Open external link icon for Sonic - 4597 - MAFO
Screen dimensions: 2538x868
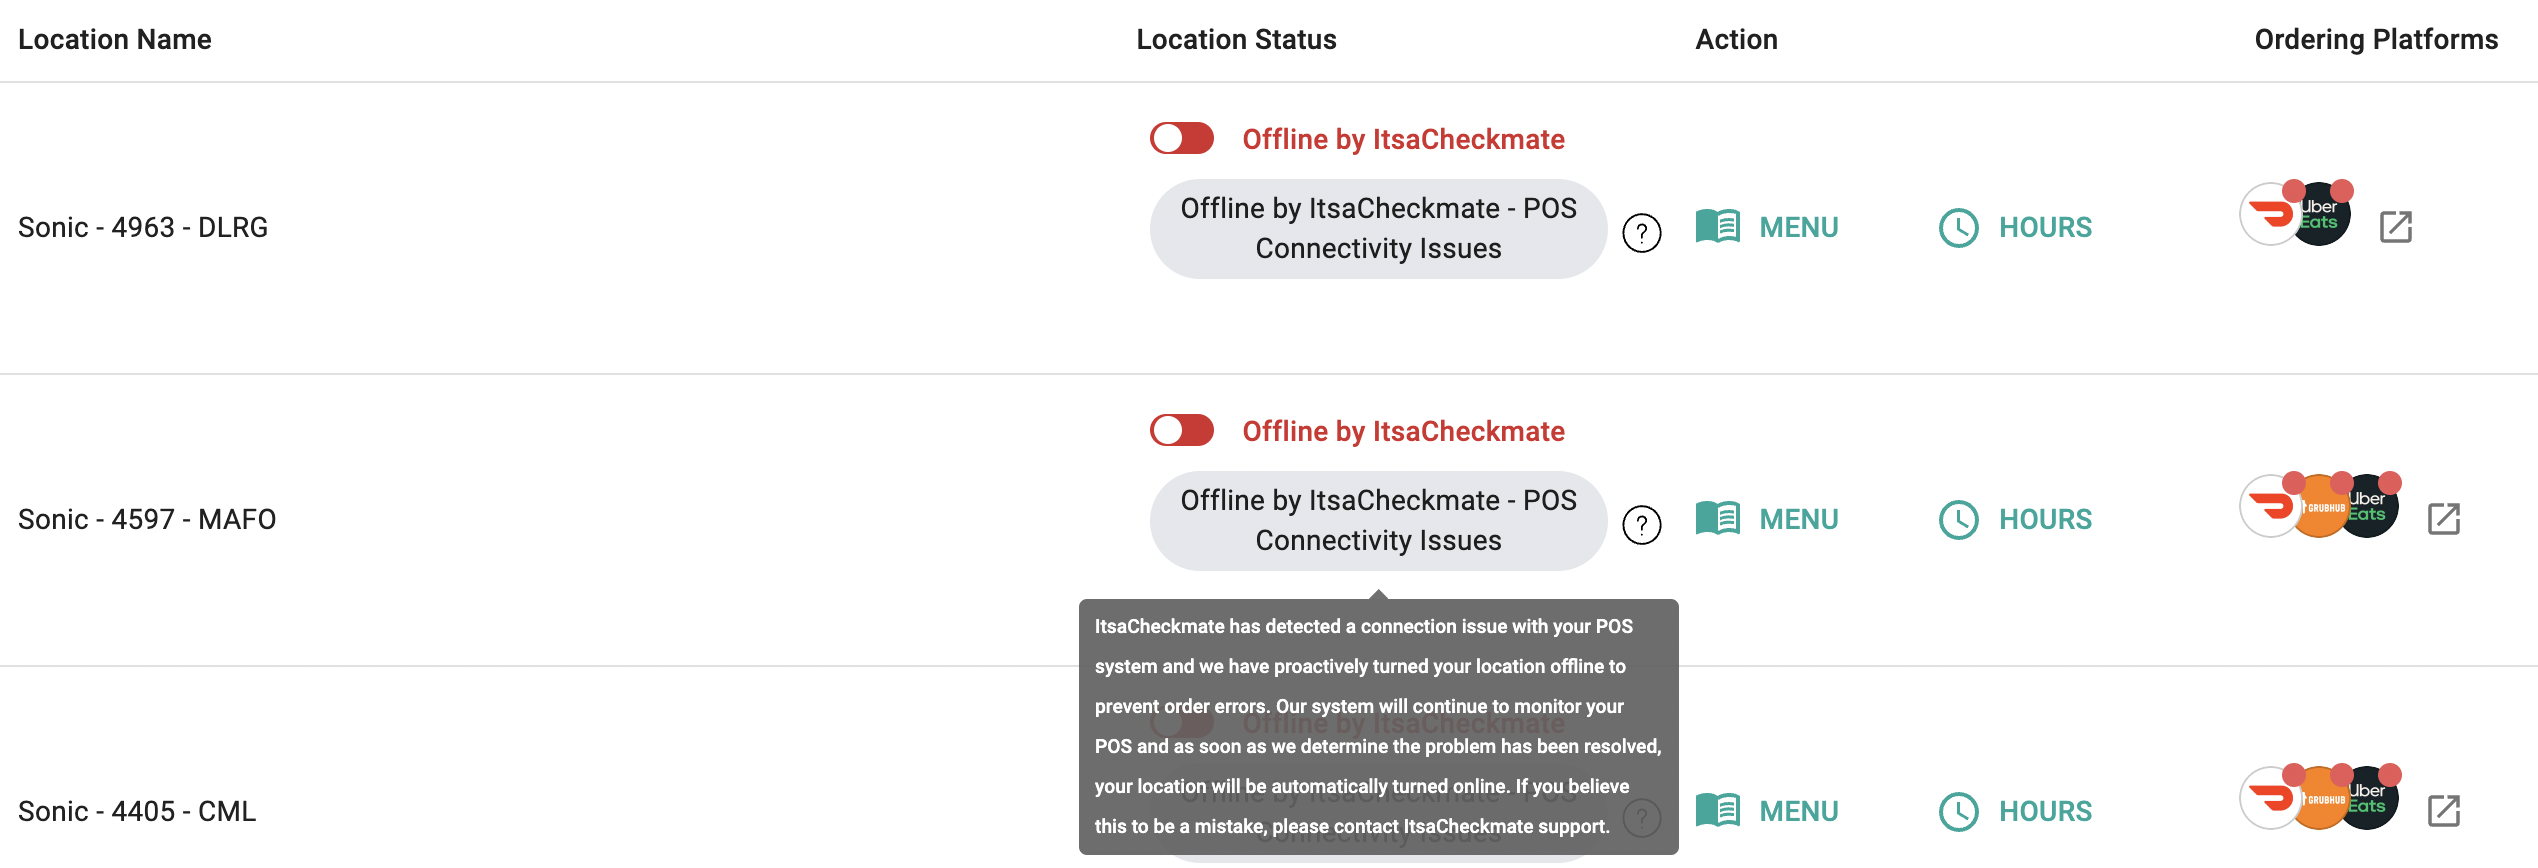[2443, 519]
